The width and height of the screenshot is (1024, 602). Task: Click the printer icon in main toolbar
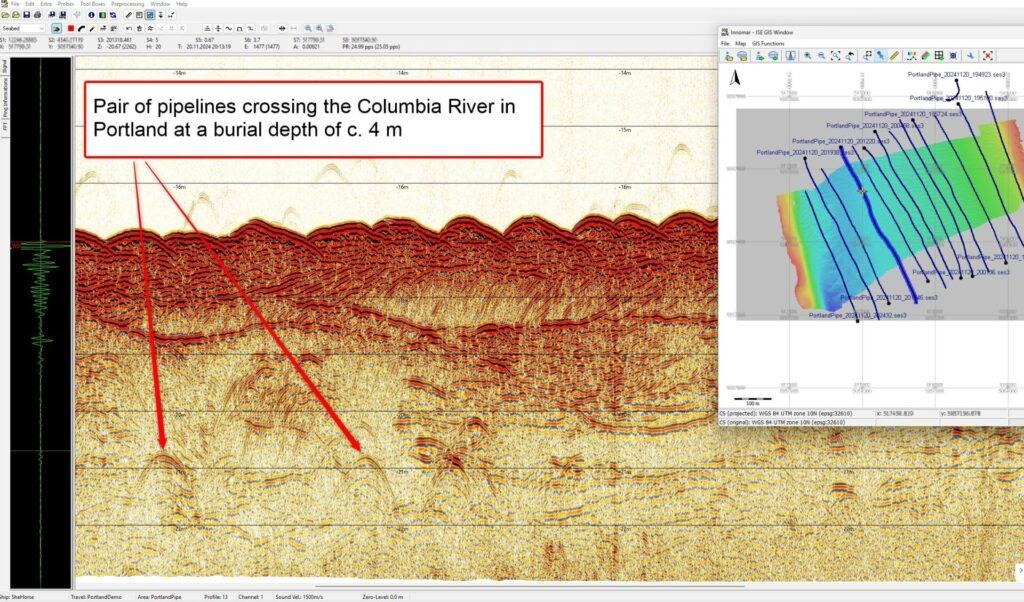pos(37,15)
